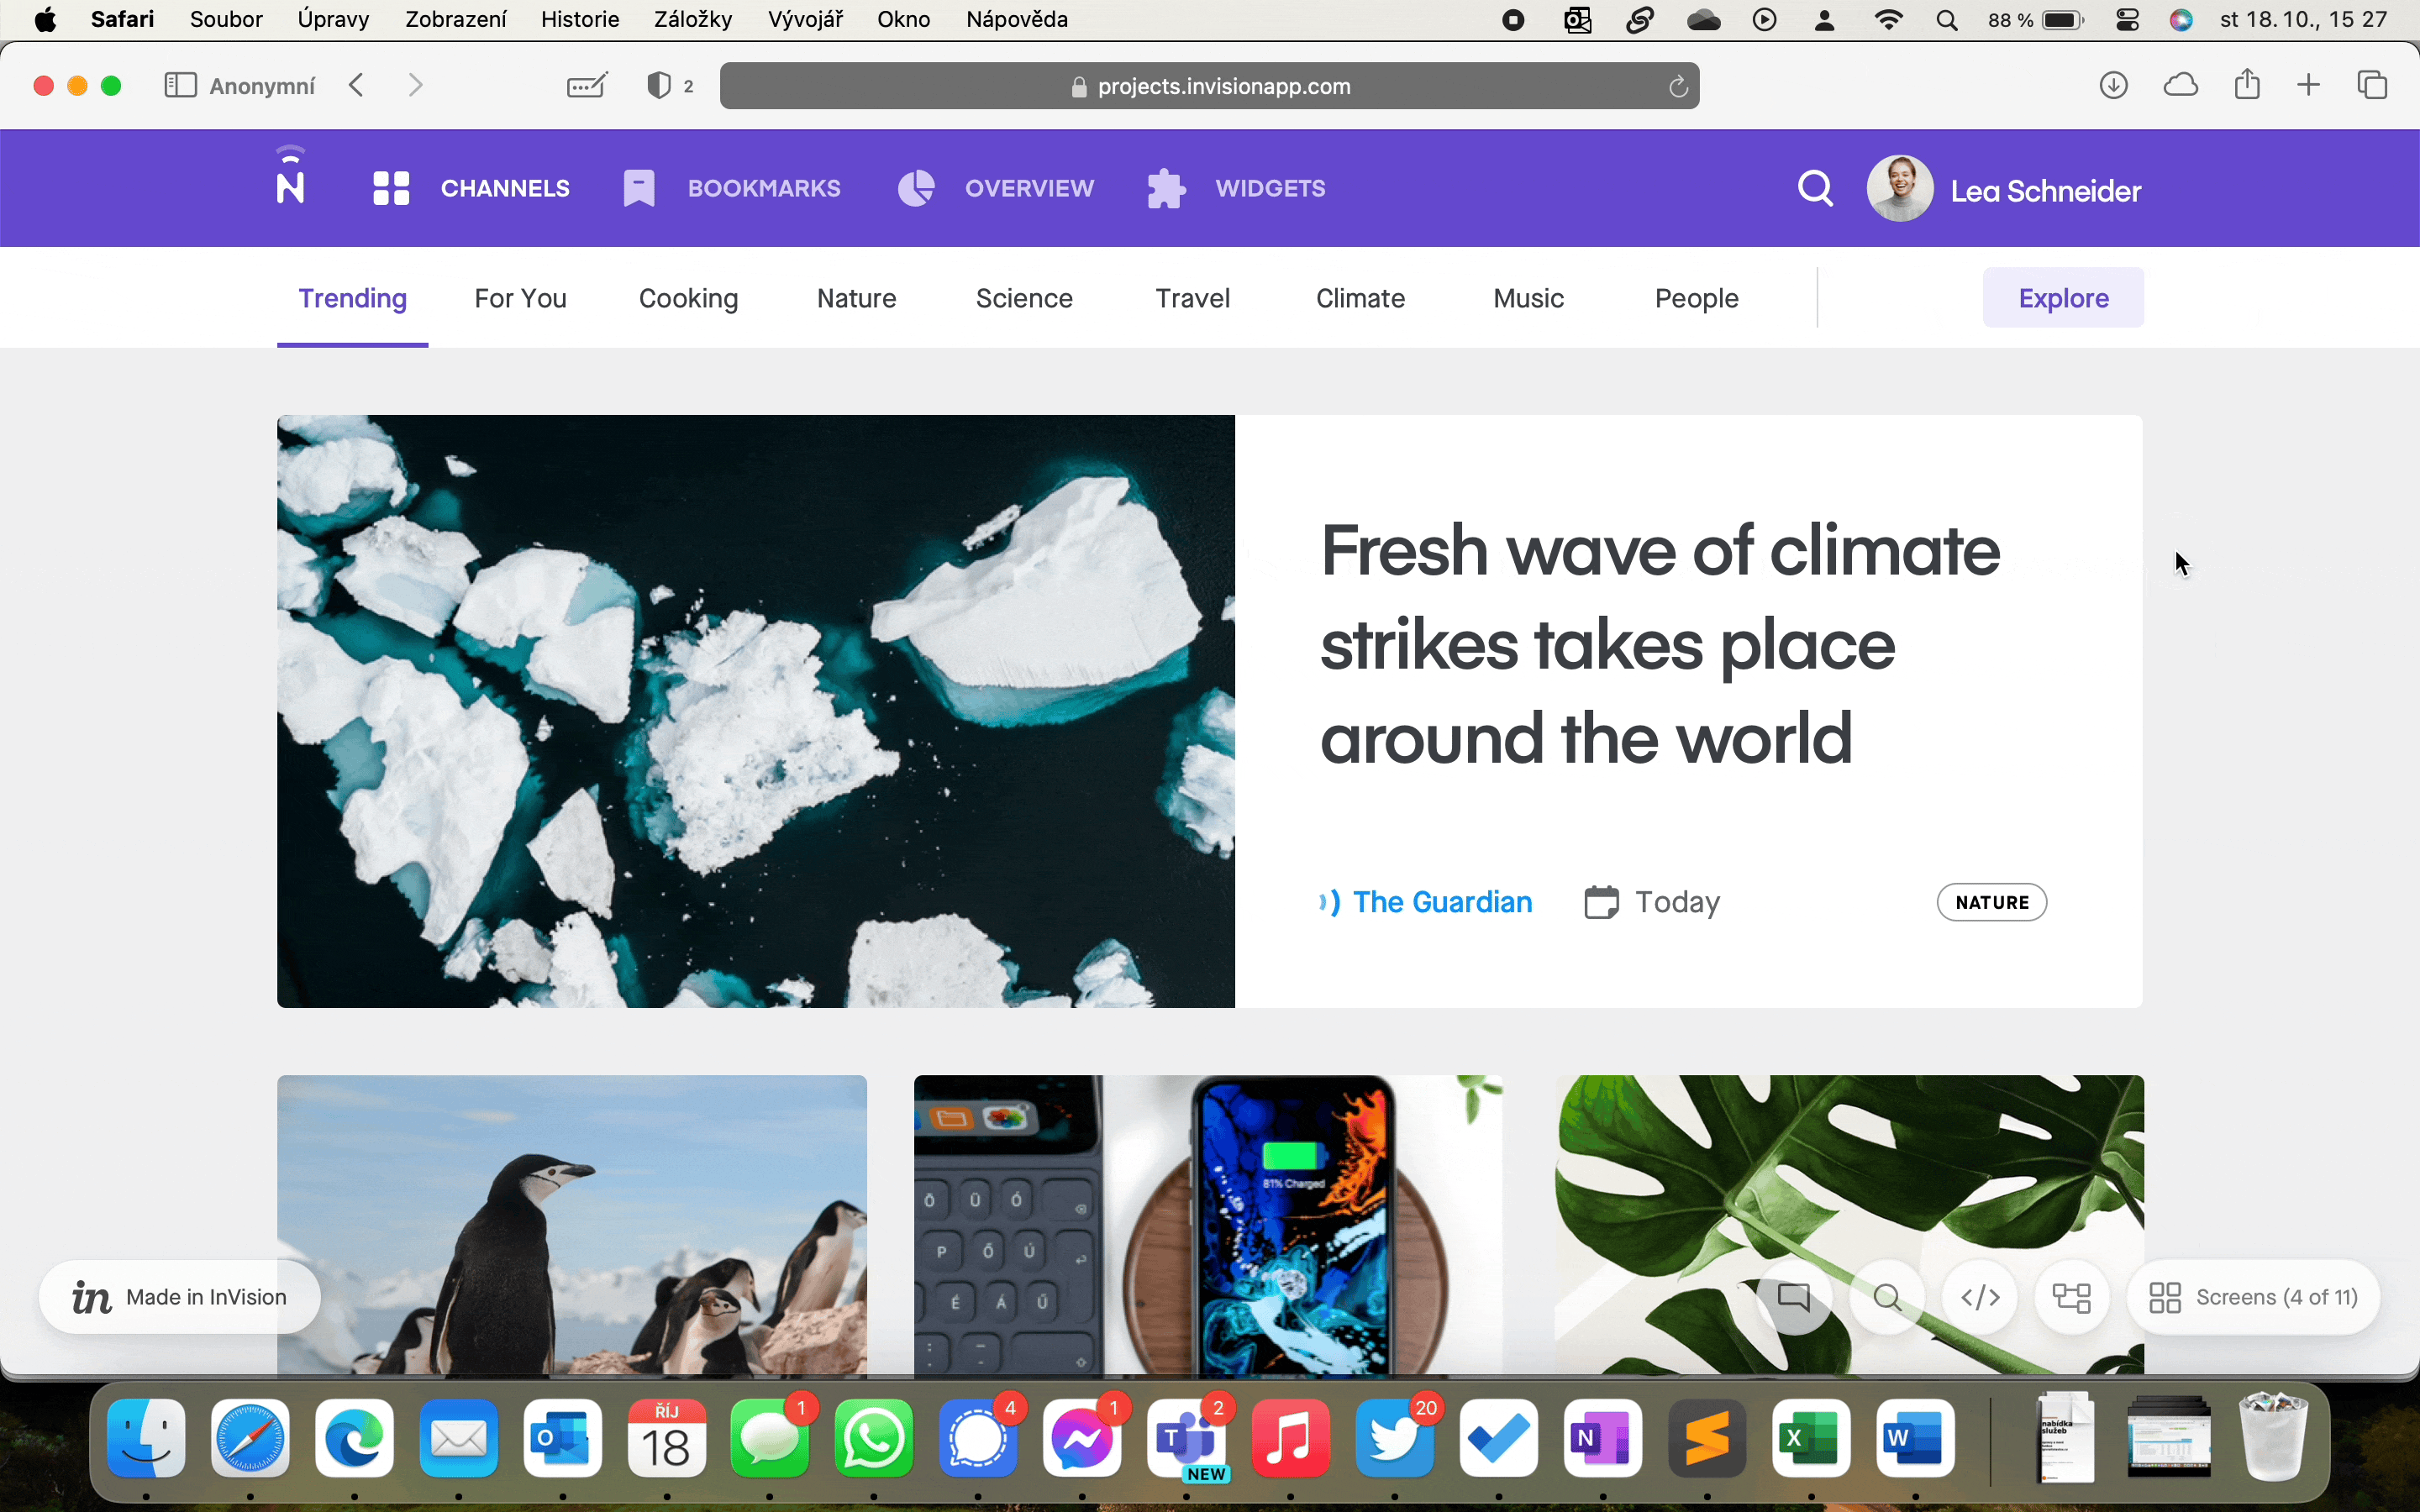Click the magnifier zoom icon in InVision toolbar
Image resolution: width=2420 pixels, height=1512 pixels.
tap(1887, 1297)
